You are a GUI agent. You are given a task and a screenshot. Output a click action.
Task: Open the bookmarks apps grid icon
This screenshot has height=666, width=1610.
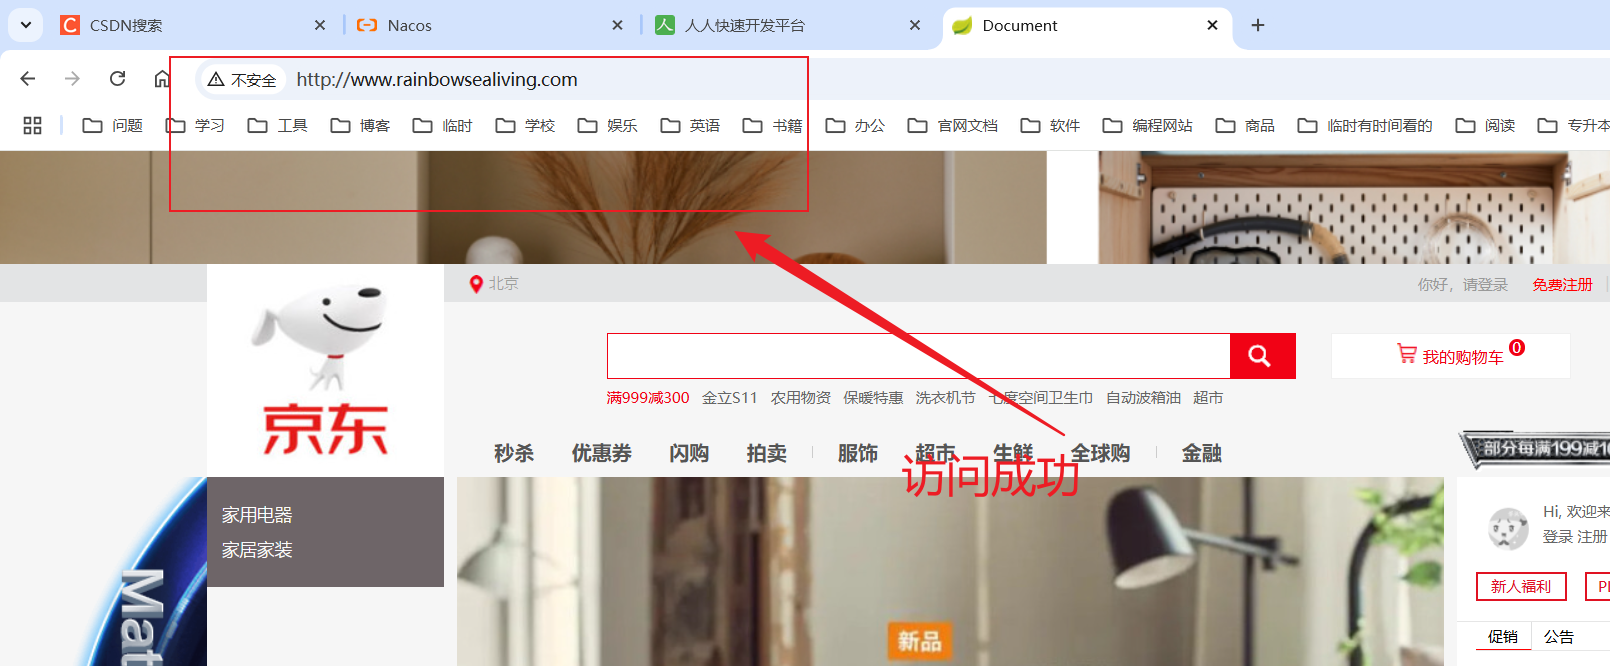(32, 125)
